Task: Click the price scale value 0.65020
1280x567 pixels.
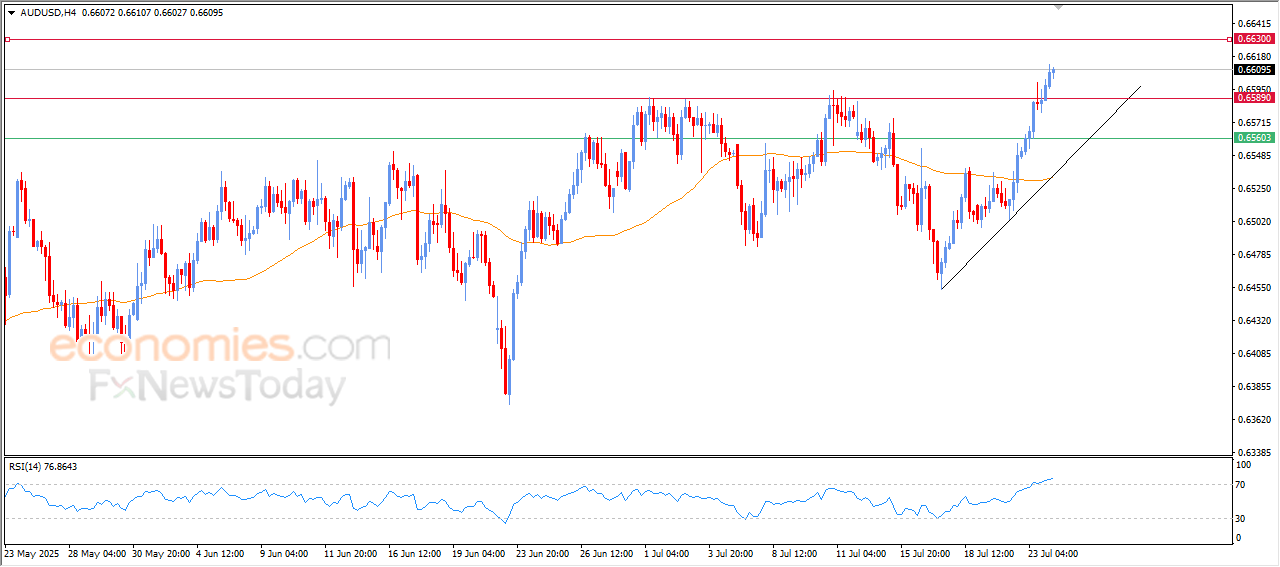Action: 1254,222
